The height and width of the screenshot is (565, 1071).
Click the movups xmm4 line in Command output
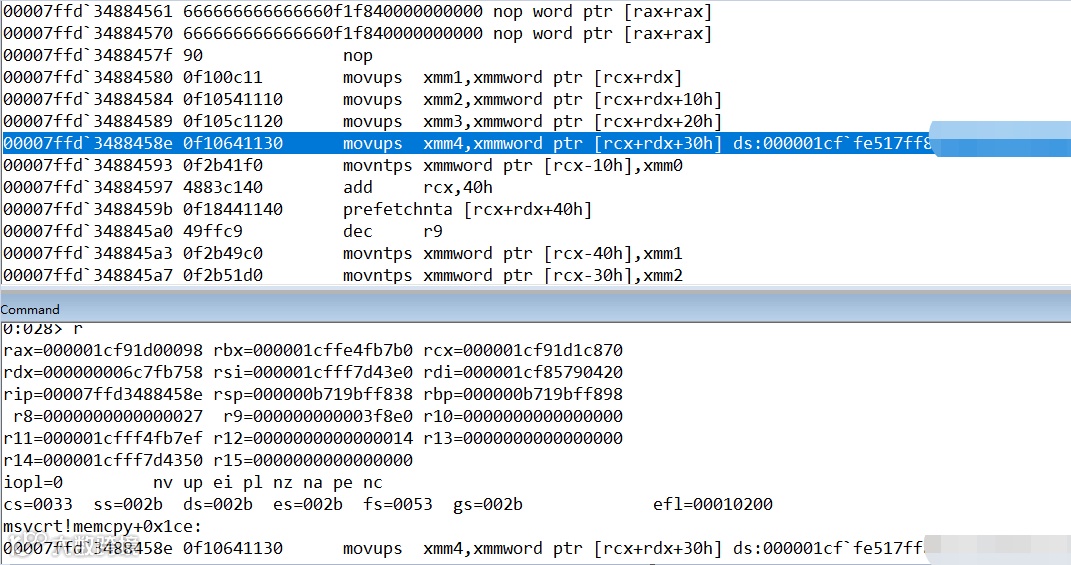(463, 548)
